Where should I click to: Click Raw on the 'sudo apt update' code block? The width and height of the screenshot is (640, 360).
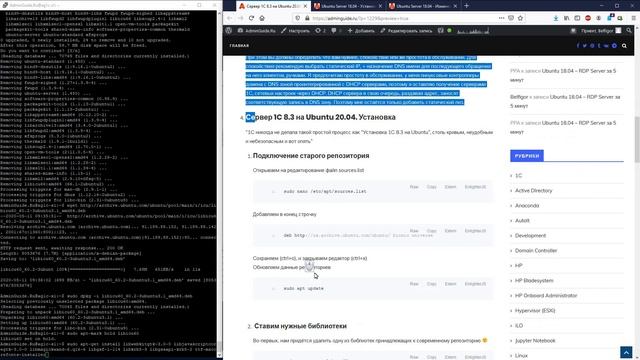click(414, 284)
